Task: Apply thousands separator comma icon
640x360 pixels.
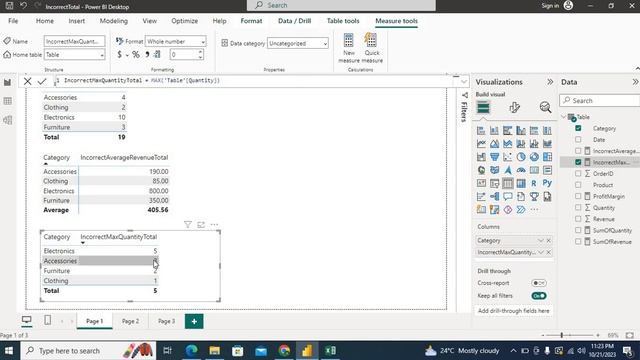Action: 147,54
